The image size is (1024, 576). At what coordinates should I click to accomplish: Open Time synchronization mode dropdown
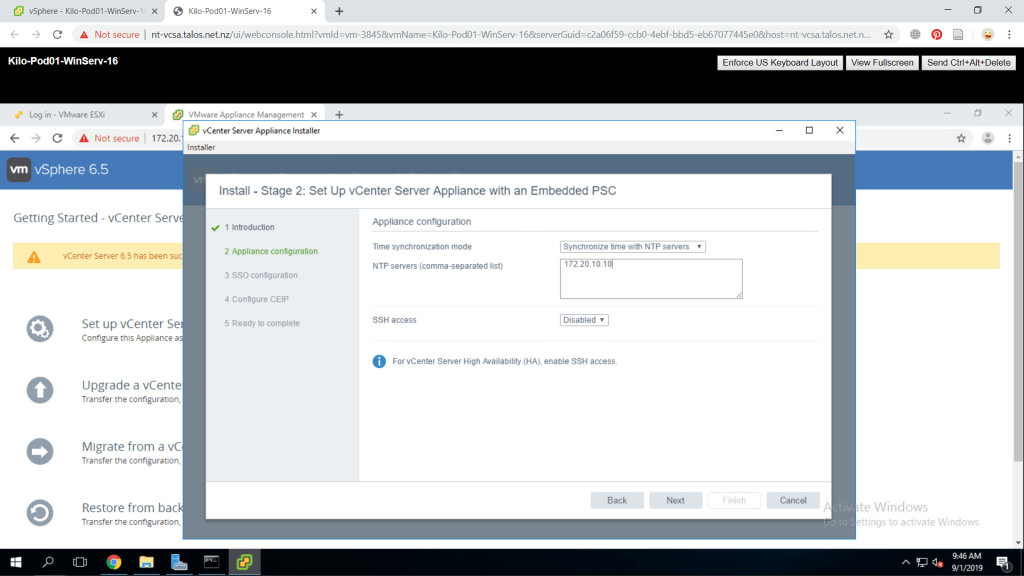(633, 246)
